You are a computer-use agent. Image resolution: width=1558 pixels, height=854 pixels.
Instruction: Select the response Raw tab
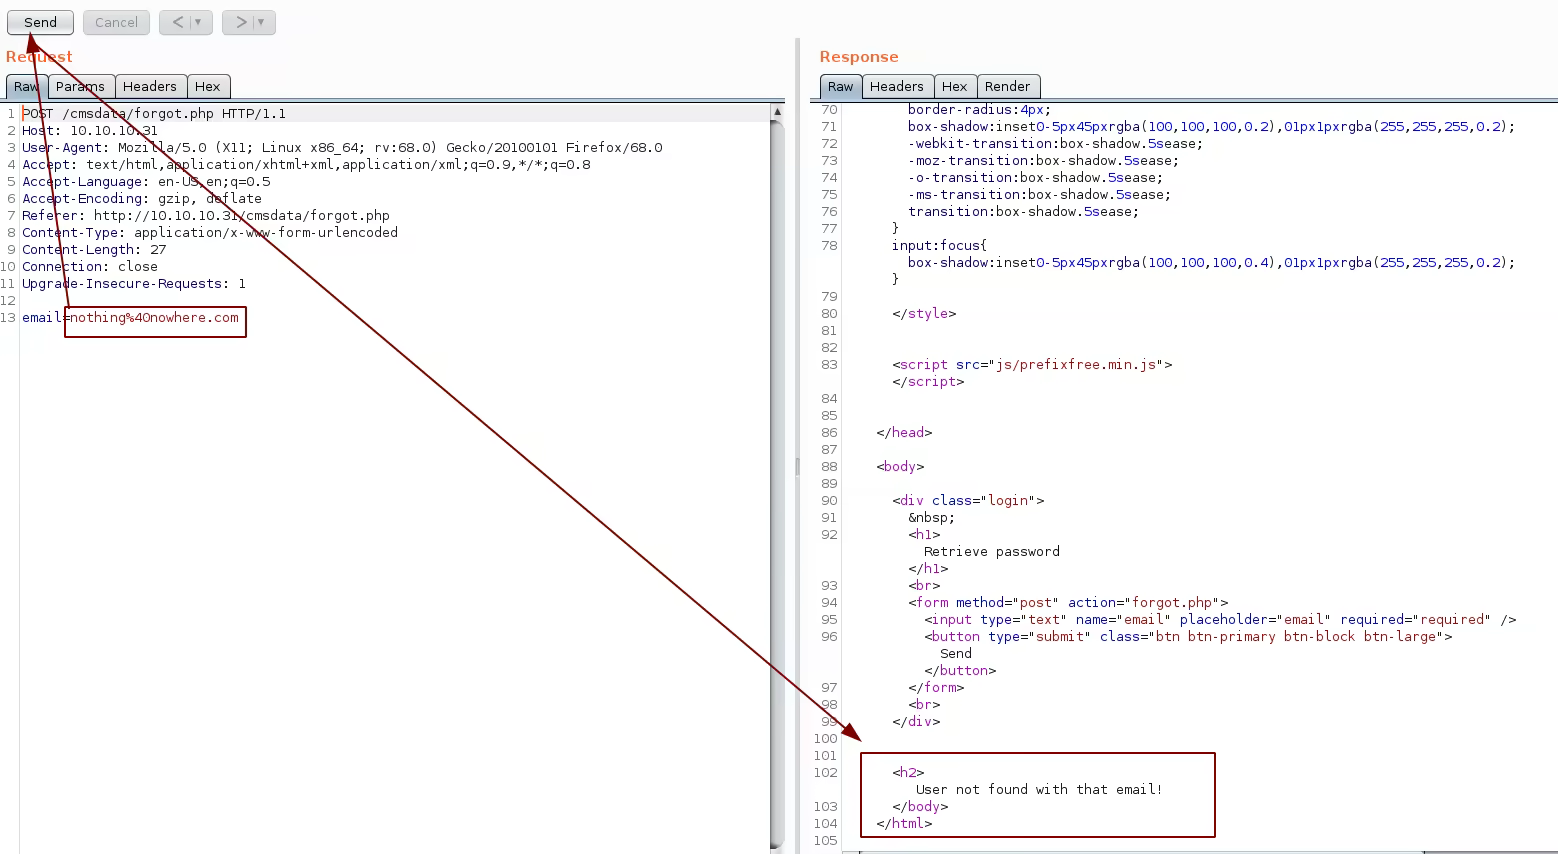click(840, 87)
